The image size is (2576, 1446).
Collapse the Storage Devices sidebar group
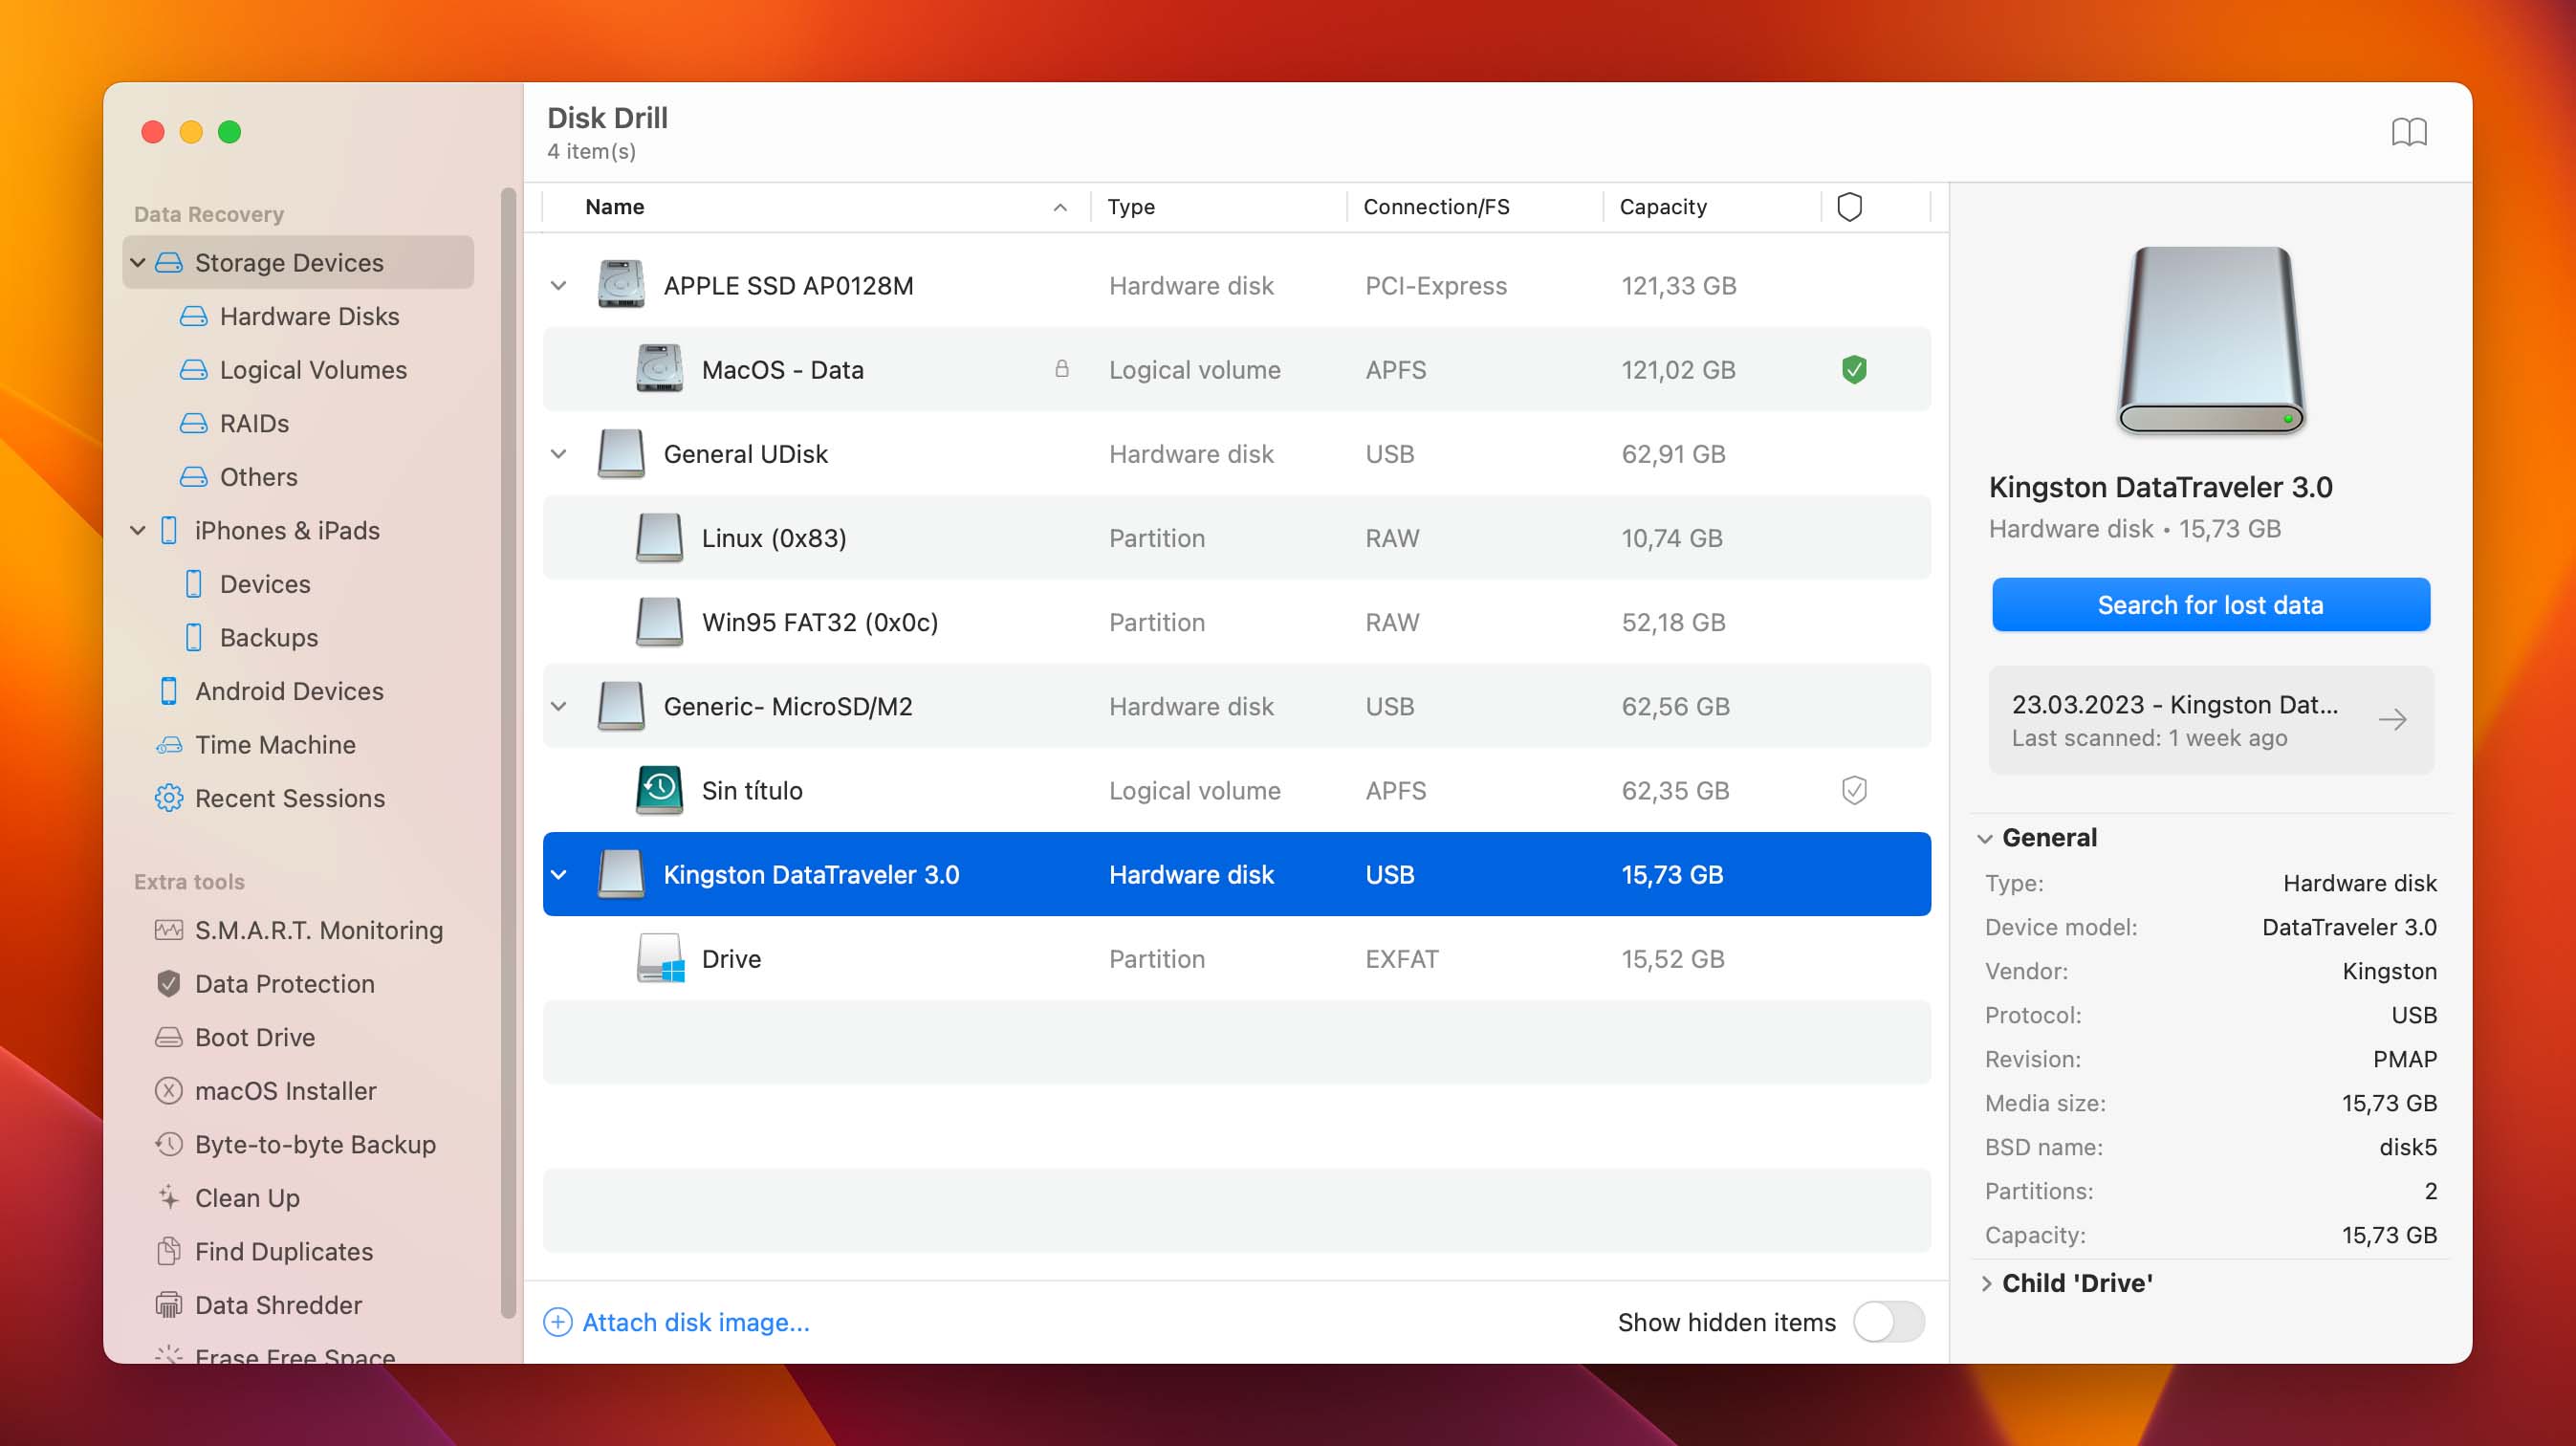pos(138,263)
